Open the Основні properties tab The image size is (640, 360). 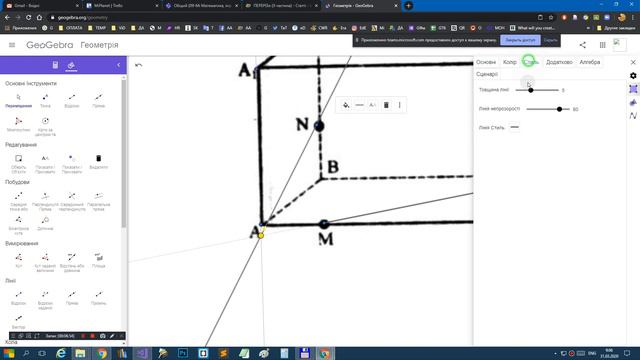point(486,62)
